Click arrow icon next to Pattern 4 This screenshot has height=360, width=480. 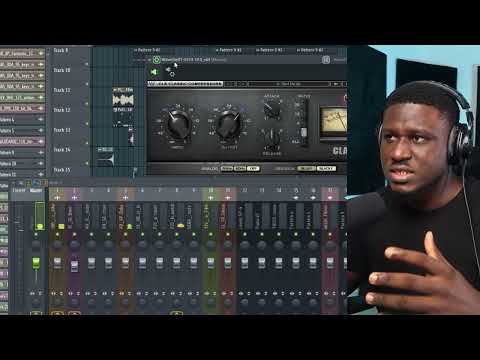[x=41, y=119]
